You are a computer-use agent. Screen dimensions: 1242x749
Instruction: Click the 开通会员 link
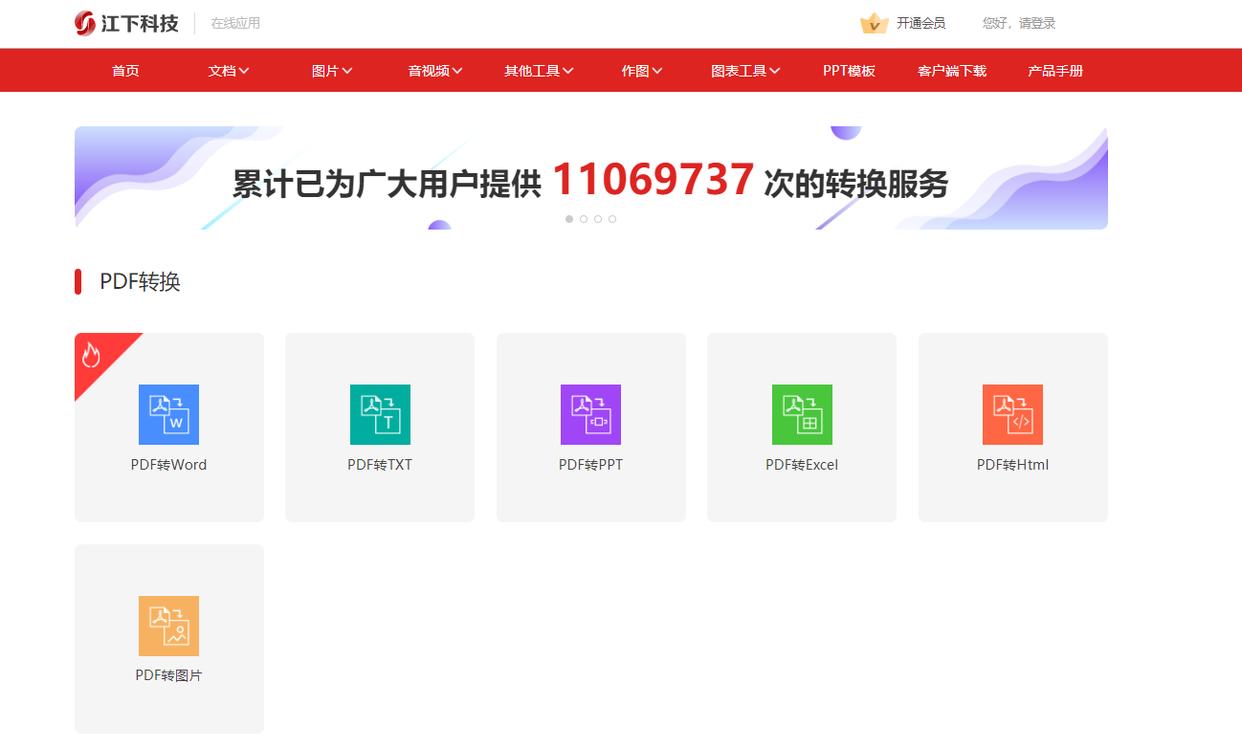920,23
